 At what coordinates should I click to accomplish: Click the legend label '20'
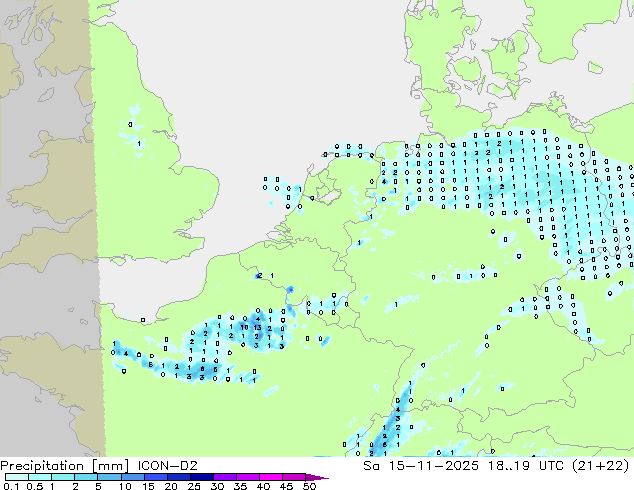point(171,486)
